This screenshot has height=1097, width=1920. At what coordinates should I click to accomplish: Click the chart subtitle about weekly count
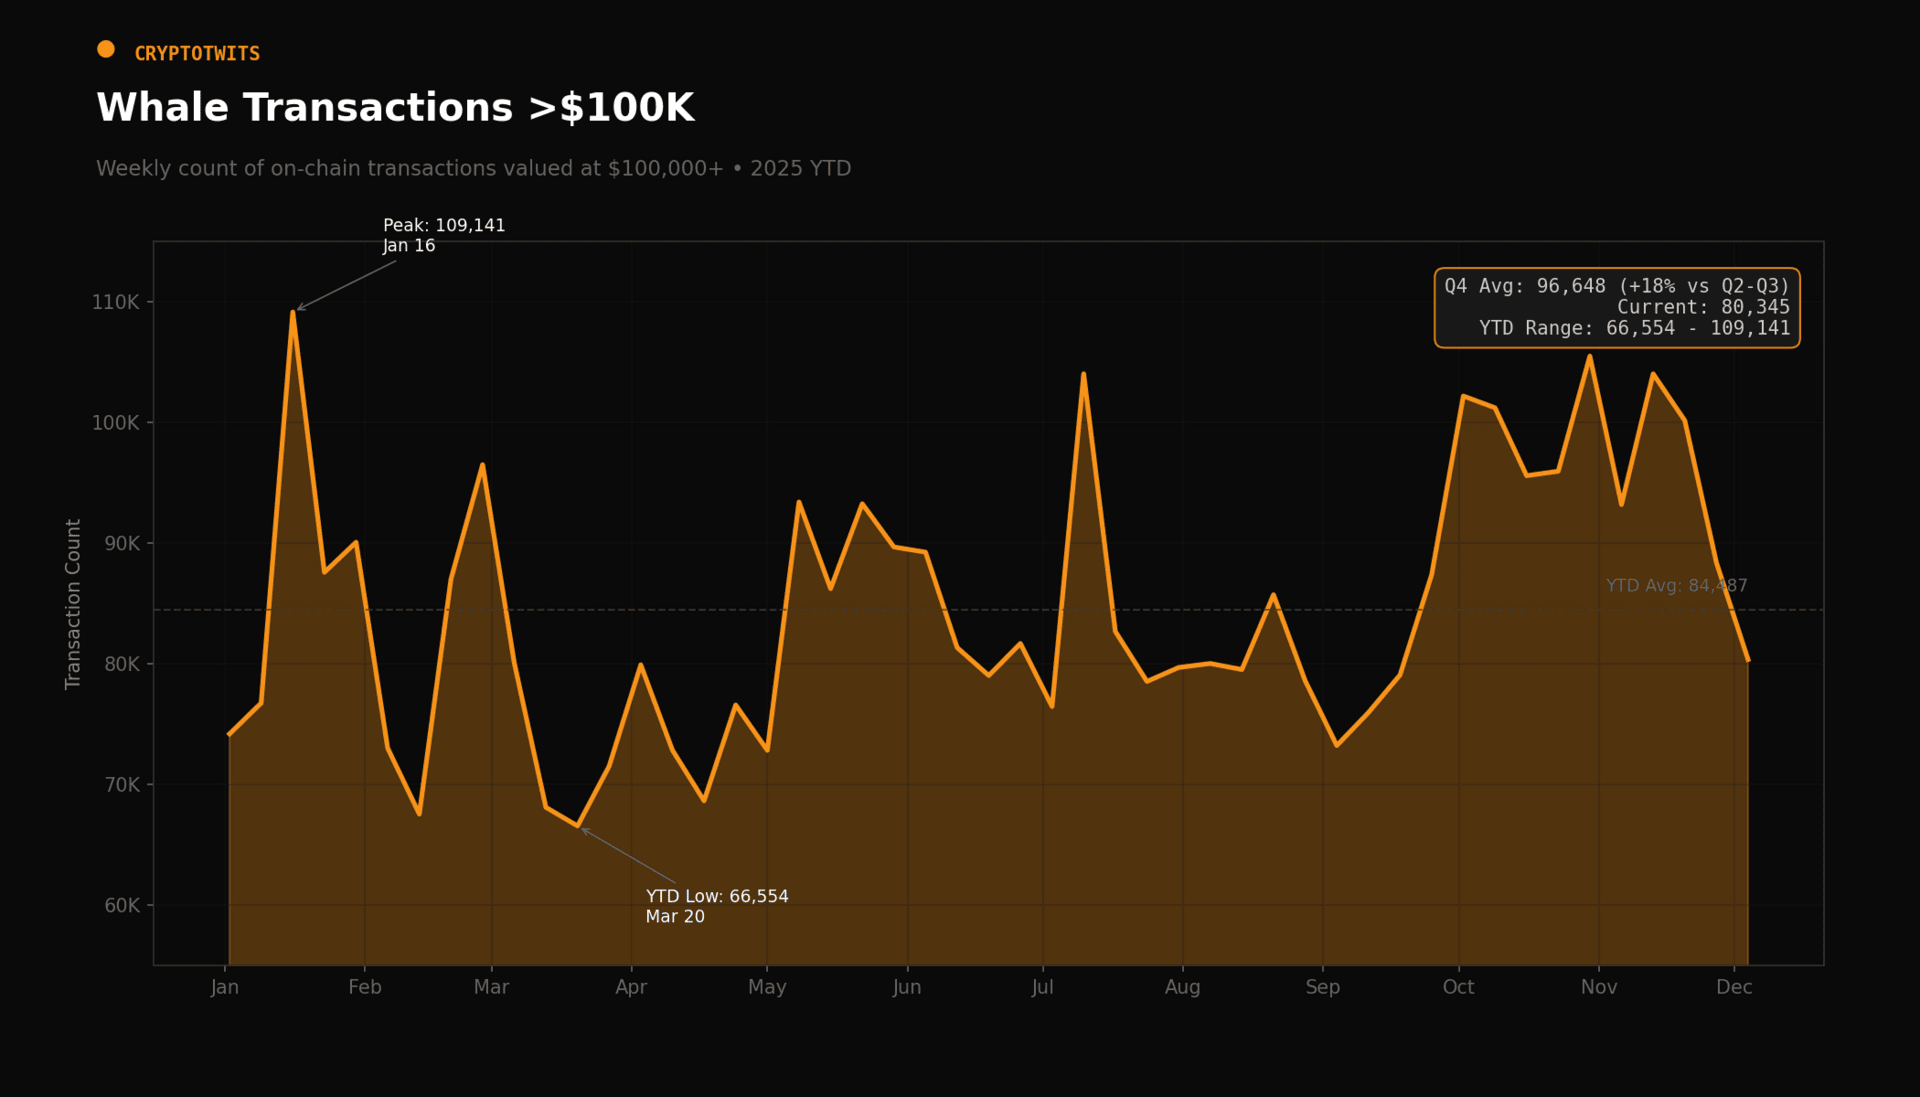pos(473,168)
